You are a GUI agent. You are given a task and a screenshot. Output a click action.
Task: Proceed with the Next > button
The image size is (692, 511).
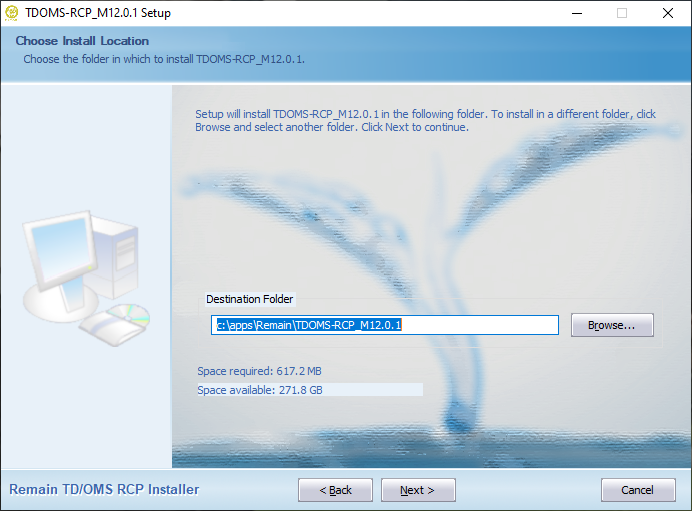click(418, 490)
